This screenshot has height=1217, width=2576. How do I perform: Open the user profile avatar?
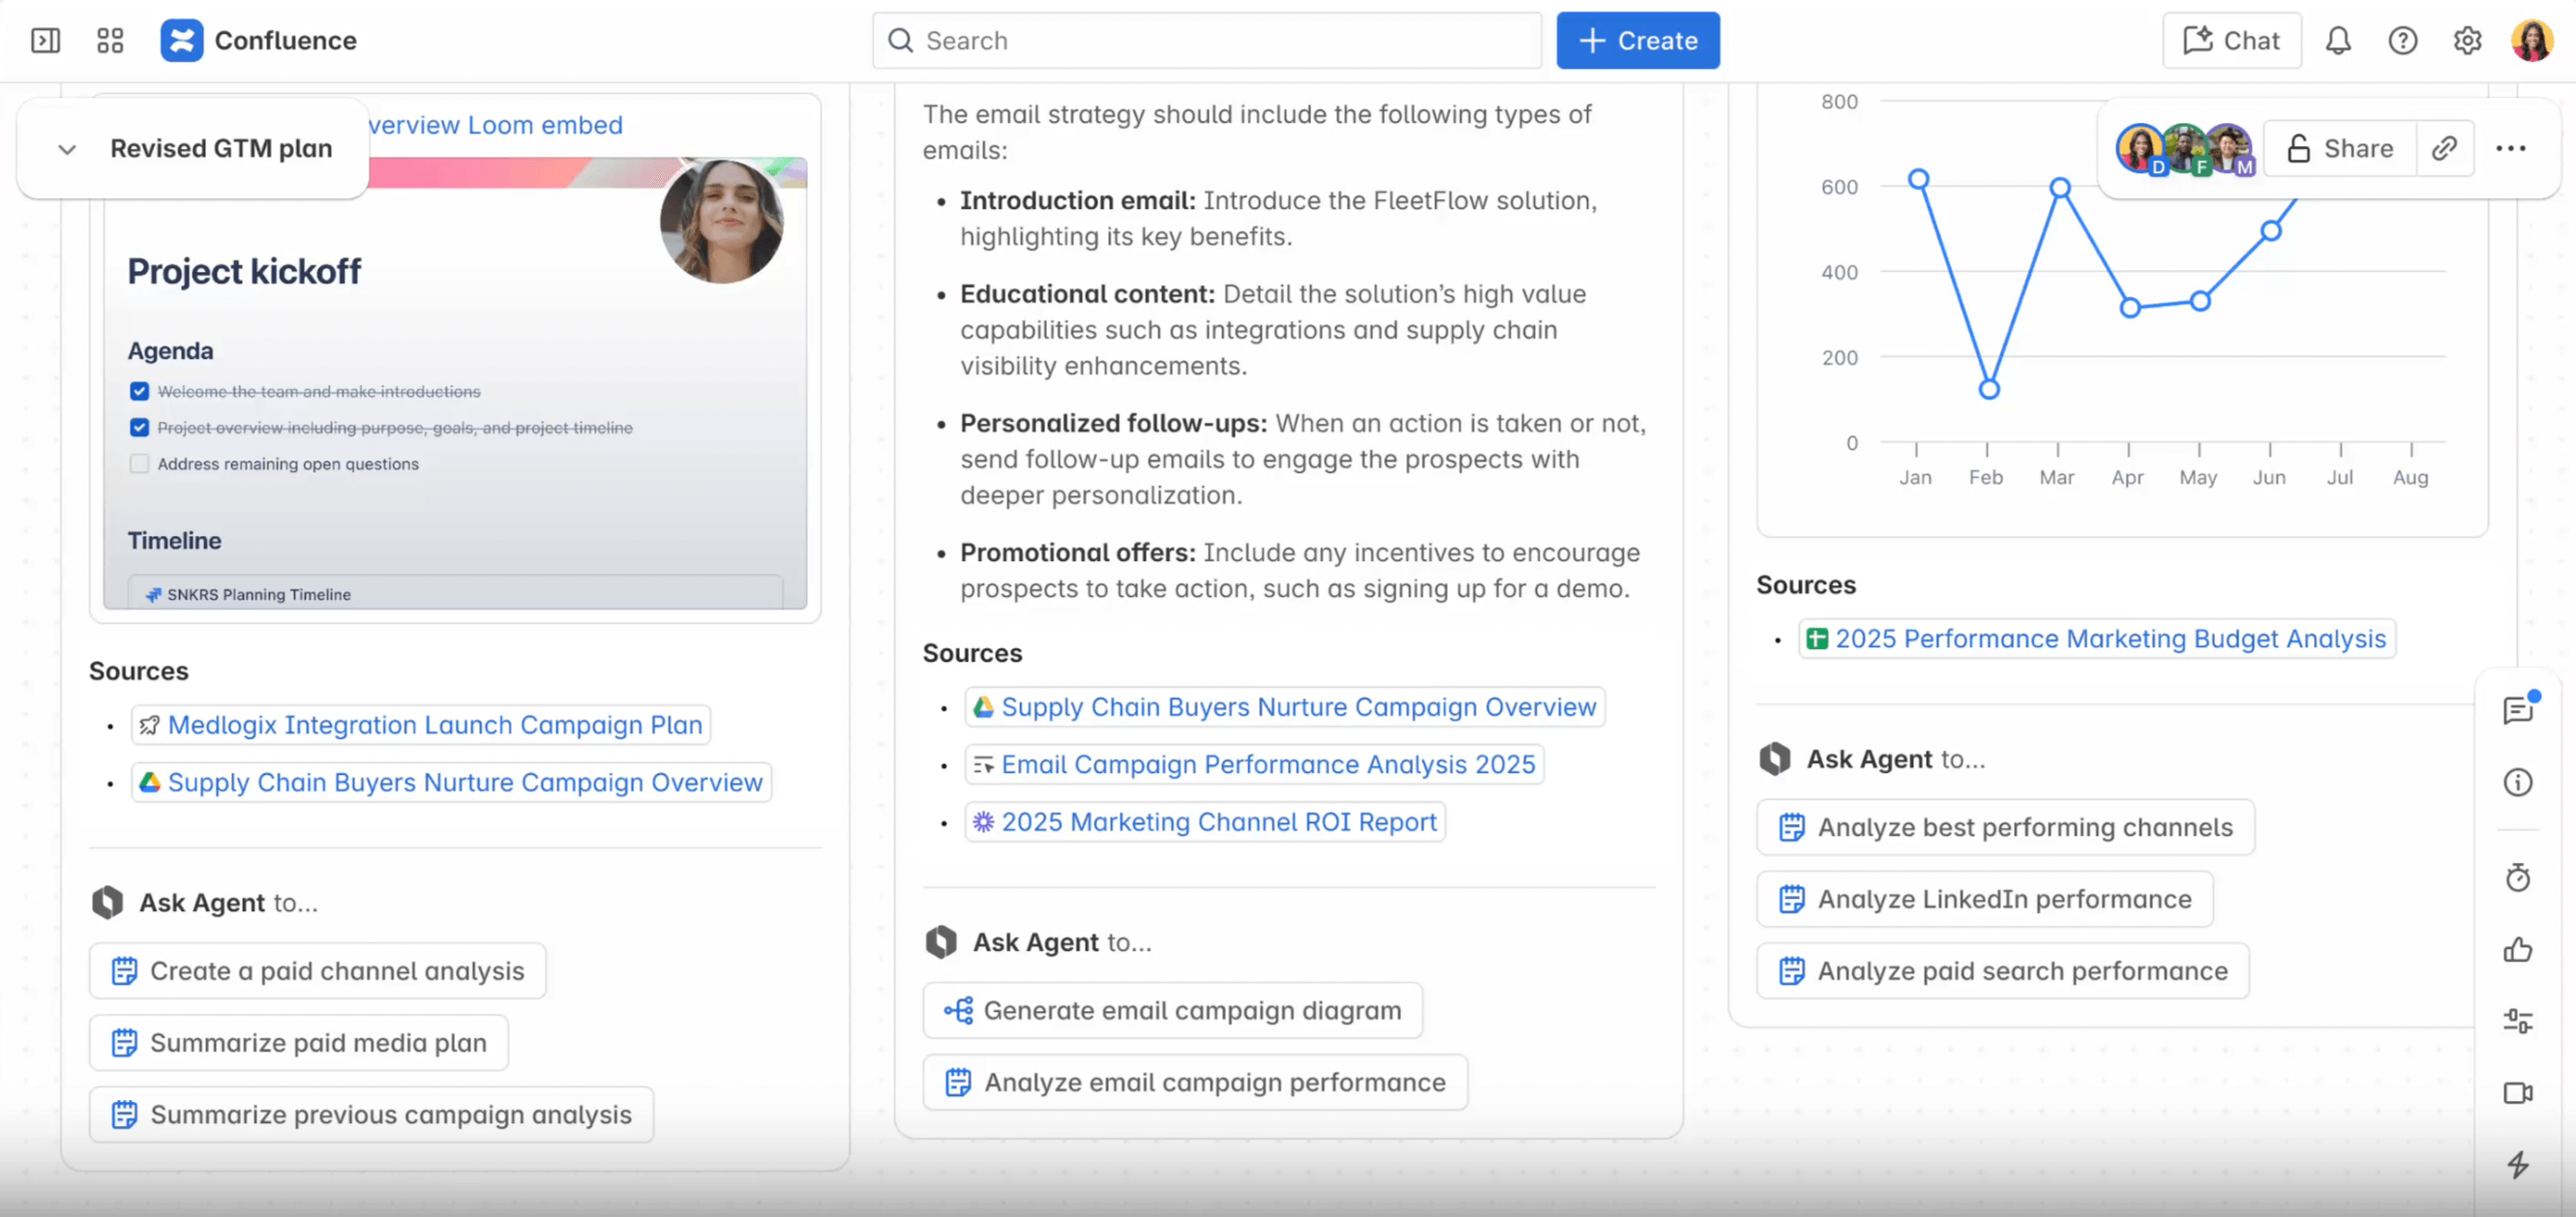click(2533, 41)
